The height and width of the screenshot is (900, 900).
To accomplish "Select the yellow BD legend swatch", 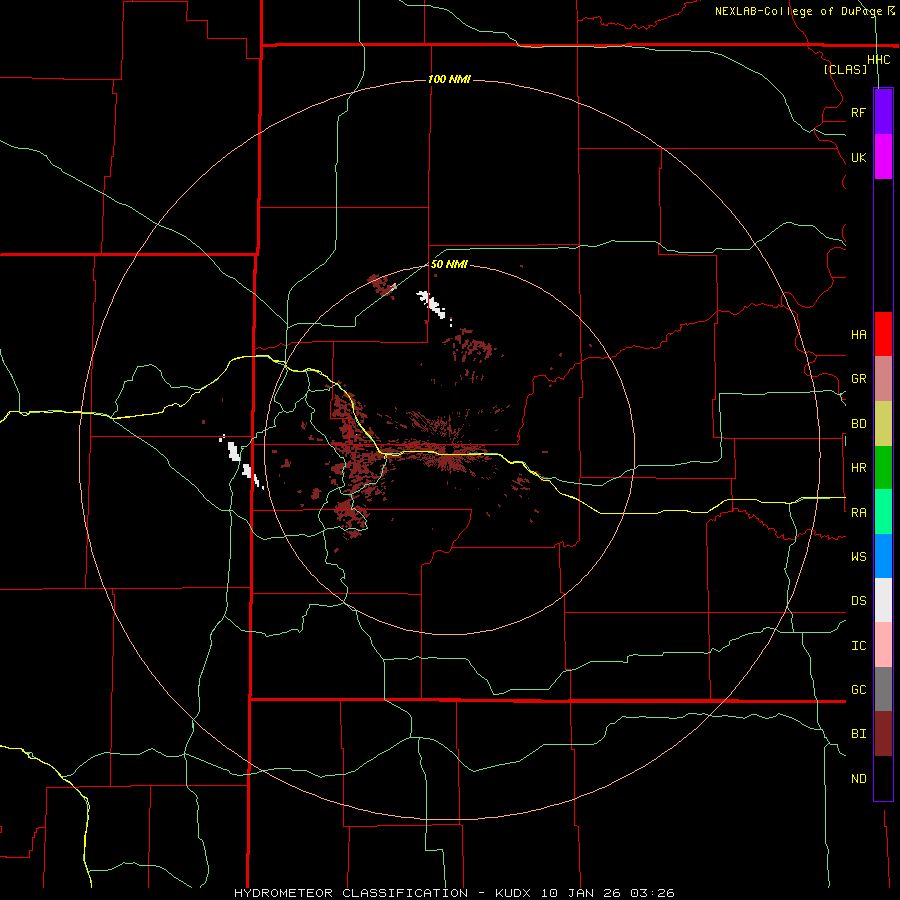I will 883,424.
